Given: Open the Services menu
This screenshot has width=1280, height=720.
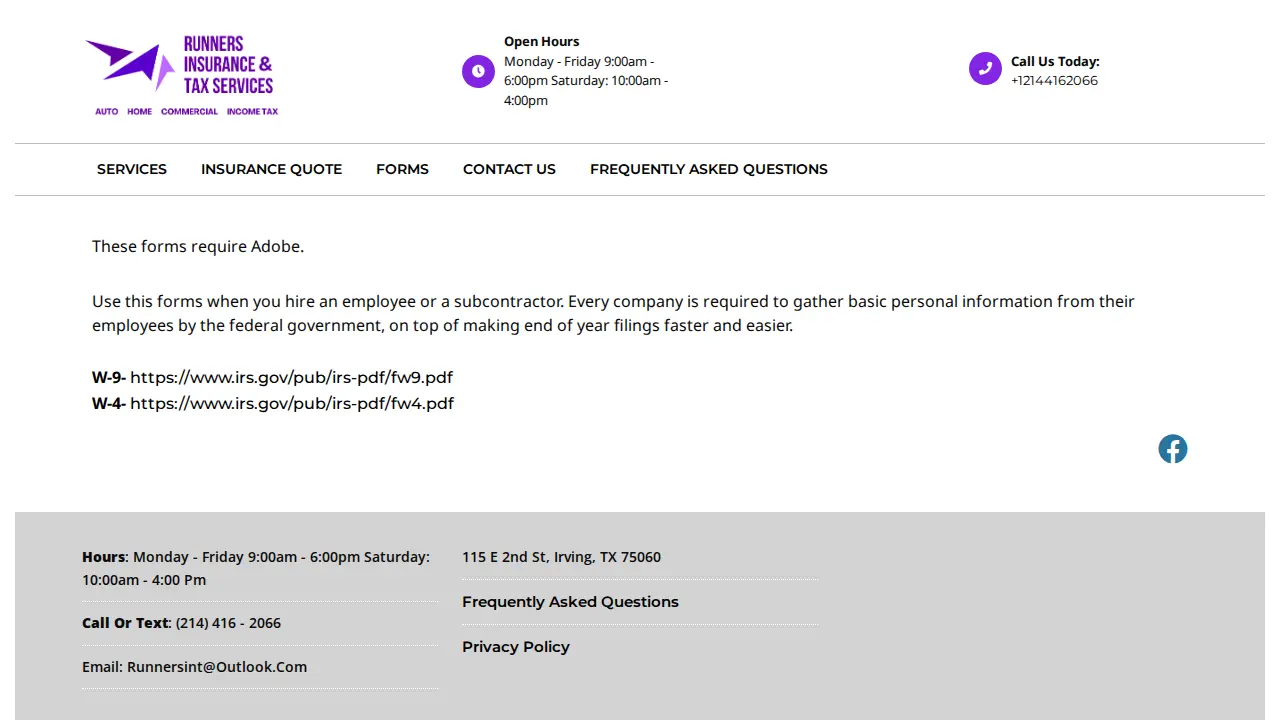Looking at the screenshot, I should click(132, 169).
